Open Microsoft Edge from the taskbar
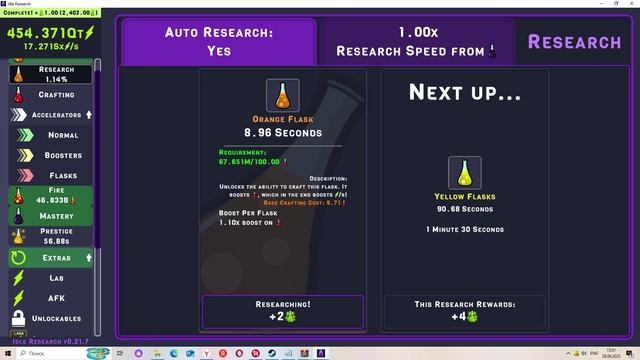 [174, 353]
